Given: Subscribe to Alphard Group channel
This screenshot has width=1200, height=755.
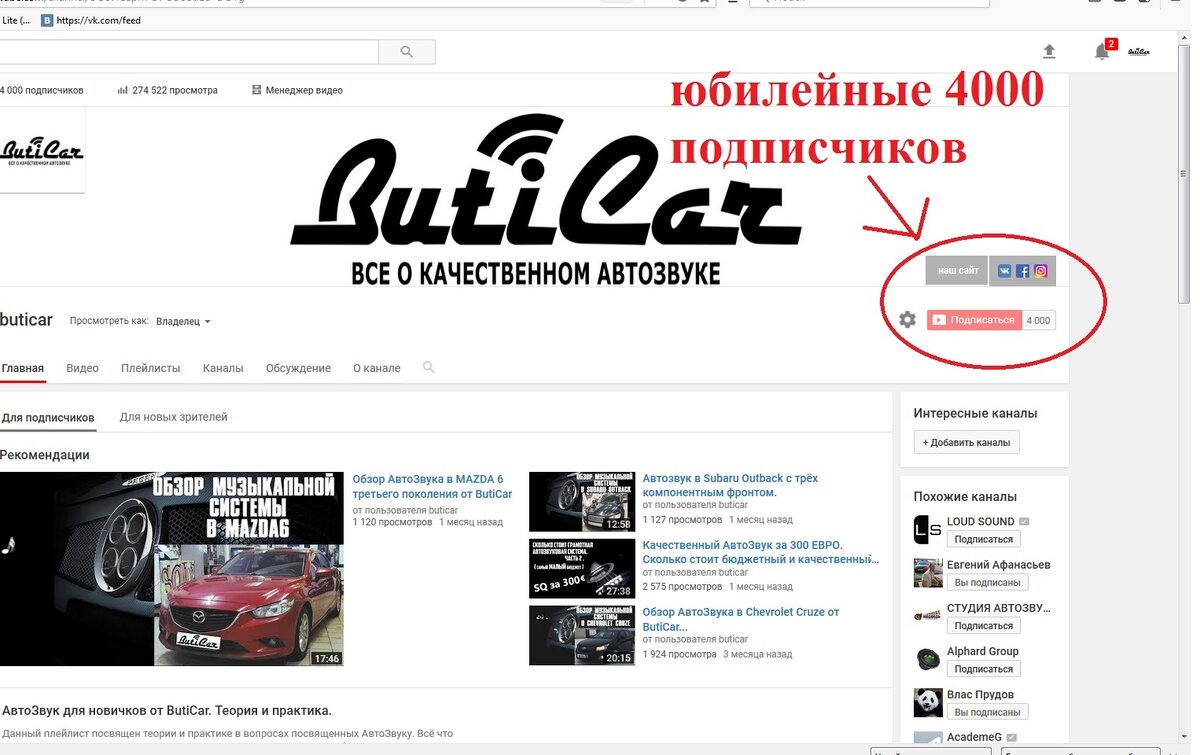Looking at the screenshot, I should [984, 668].
